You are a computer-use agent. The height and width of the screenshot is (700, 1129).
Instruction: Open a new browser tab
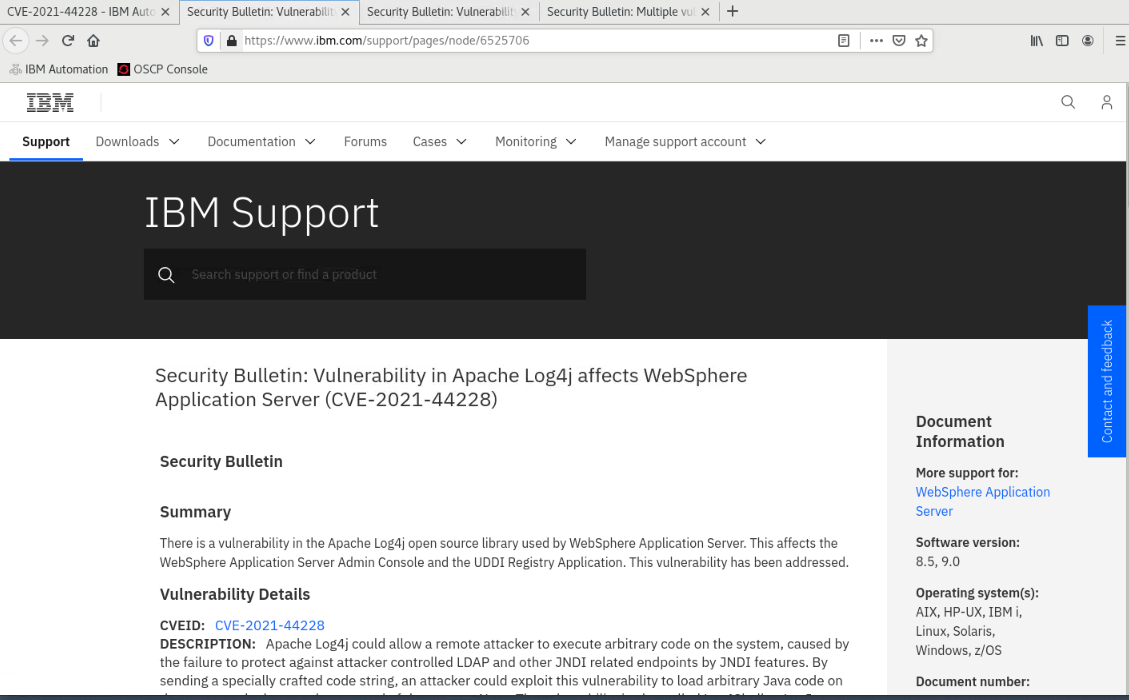(732, 12)
